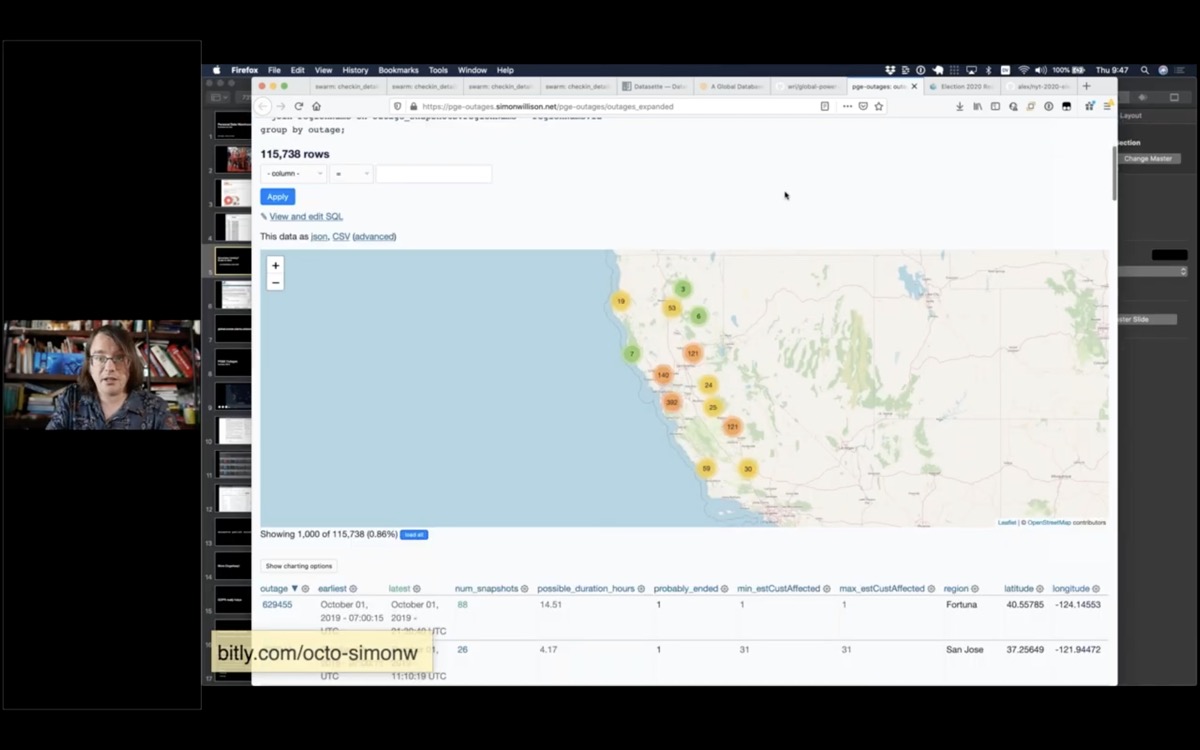The height and width of the screenshot is (750, 1200).
Task: Click the map cluster marker 59
Action: click(706, 468)
